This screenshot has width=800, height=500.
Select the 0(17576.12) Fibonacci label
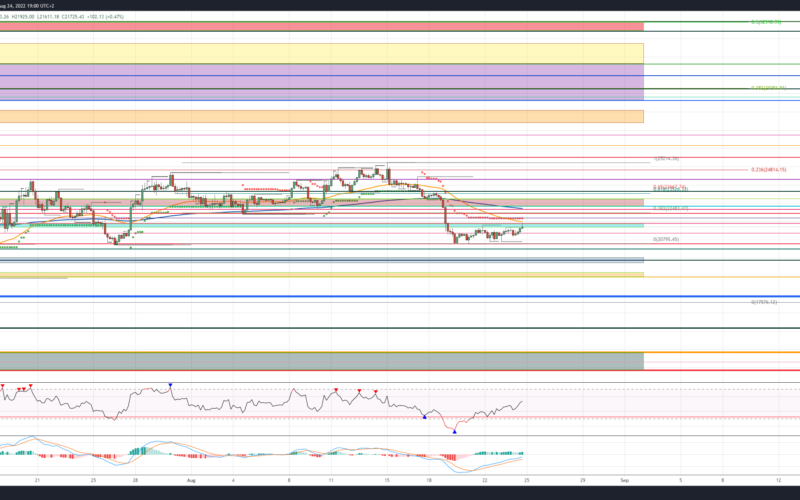(x=764, y=302)
